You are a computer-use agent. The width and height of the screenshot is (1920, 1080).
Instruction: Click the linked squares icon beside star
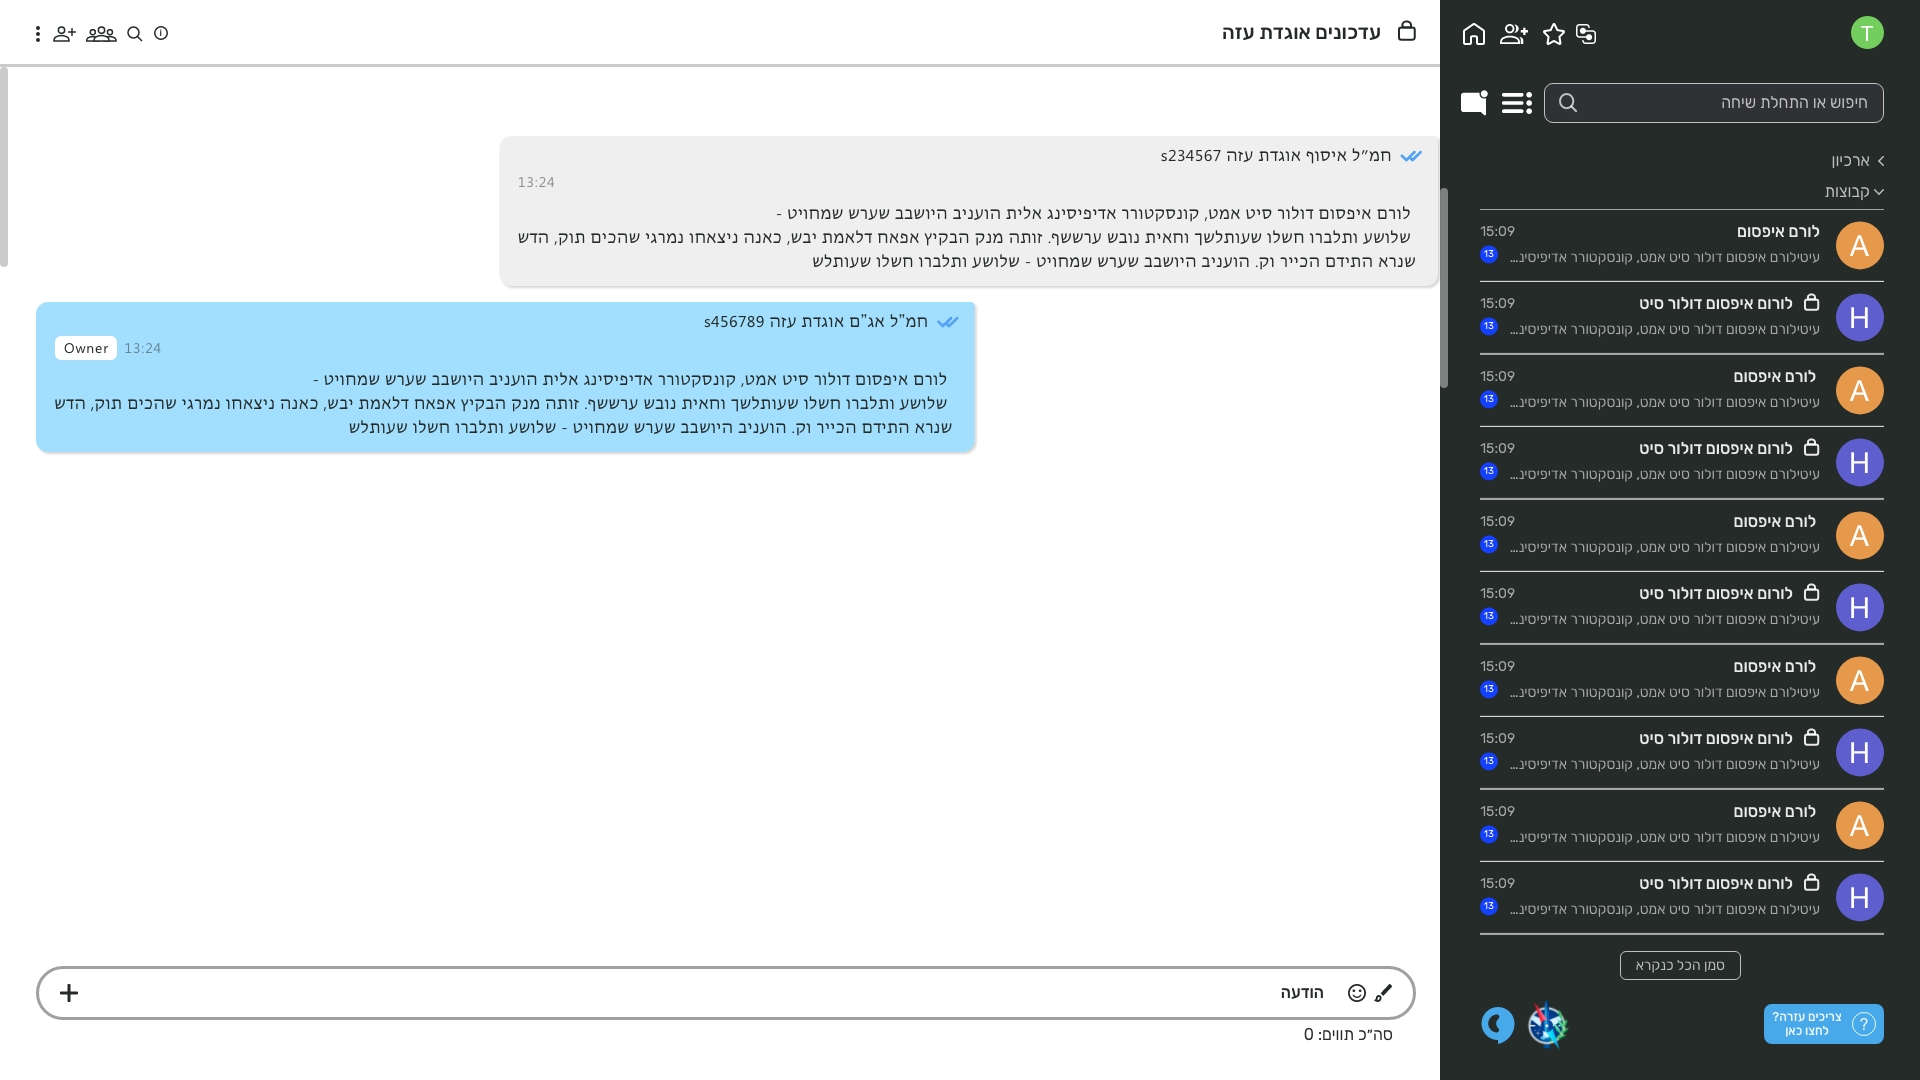1586,34
